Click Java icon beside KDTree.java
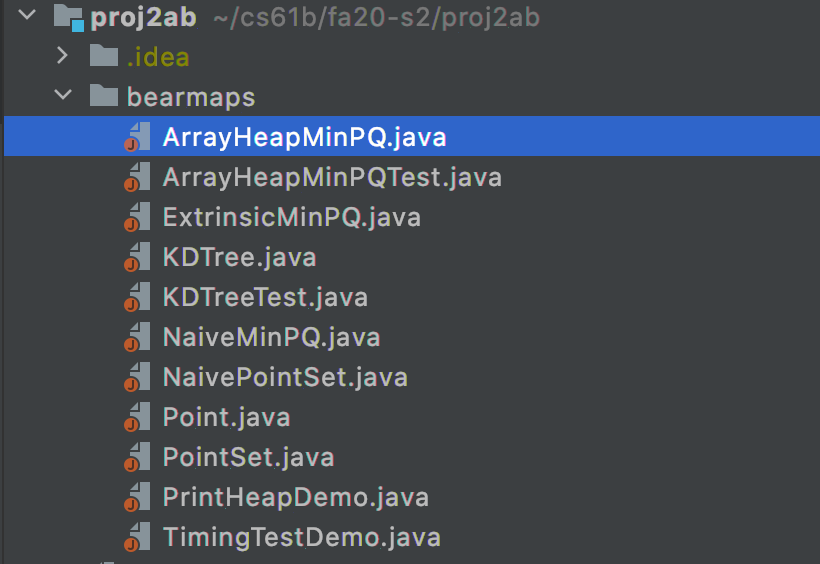The width and height of the screenshot is (820, 564). [137, 257]
